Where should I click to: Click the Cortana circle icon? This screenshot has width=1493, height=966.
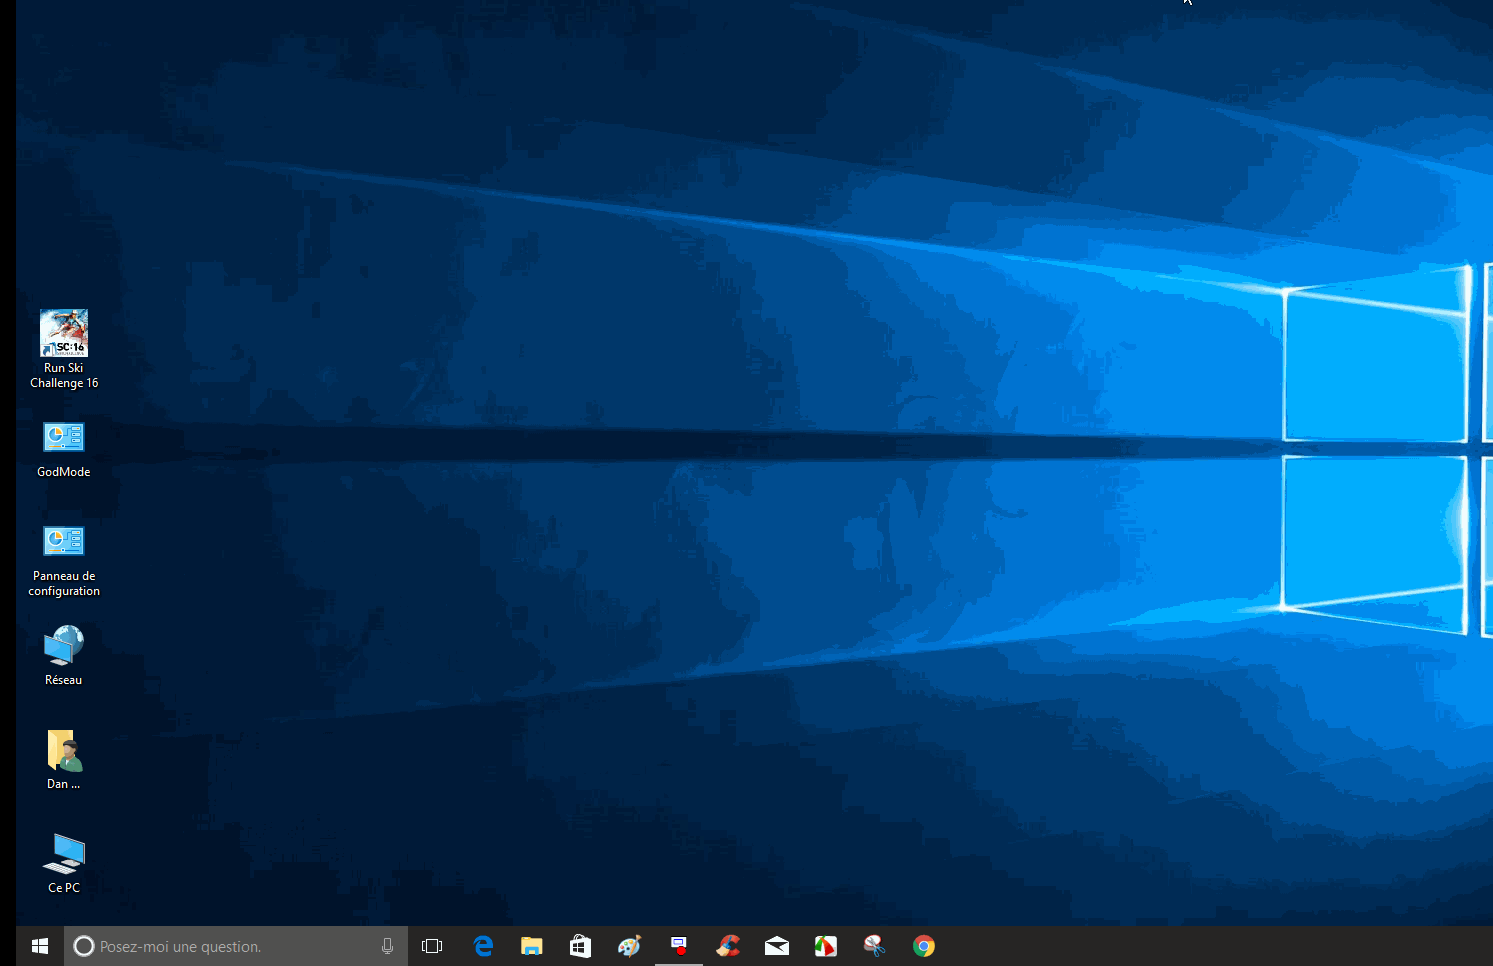coord(84,946)
